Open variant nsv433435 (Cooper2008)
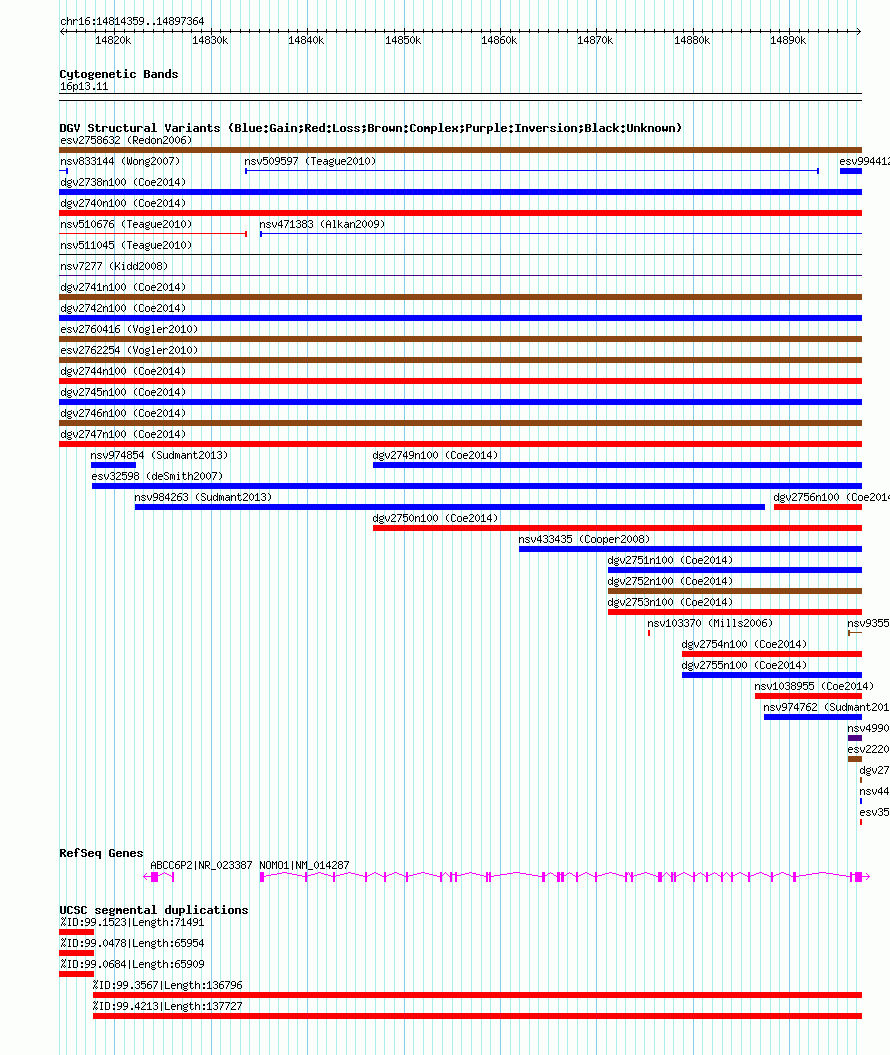The height and width of the screenshot is (1055, 890). pos(584,540)
